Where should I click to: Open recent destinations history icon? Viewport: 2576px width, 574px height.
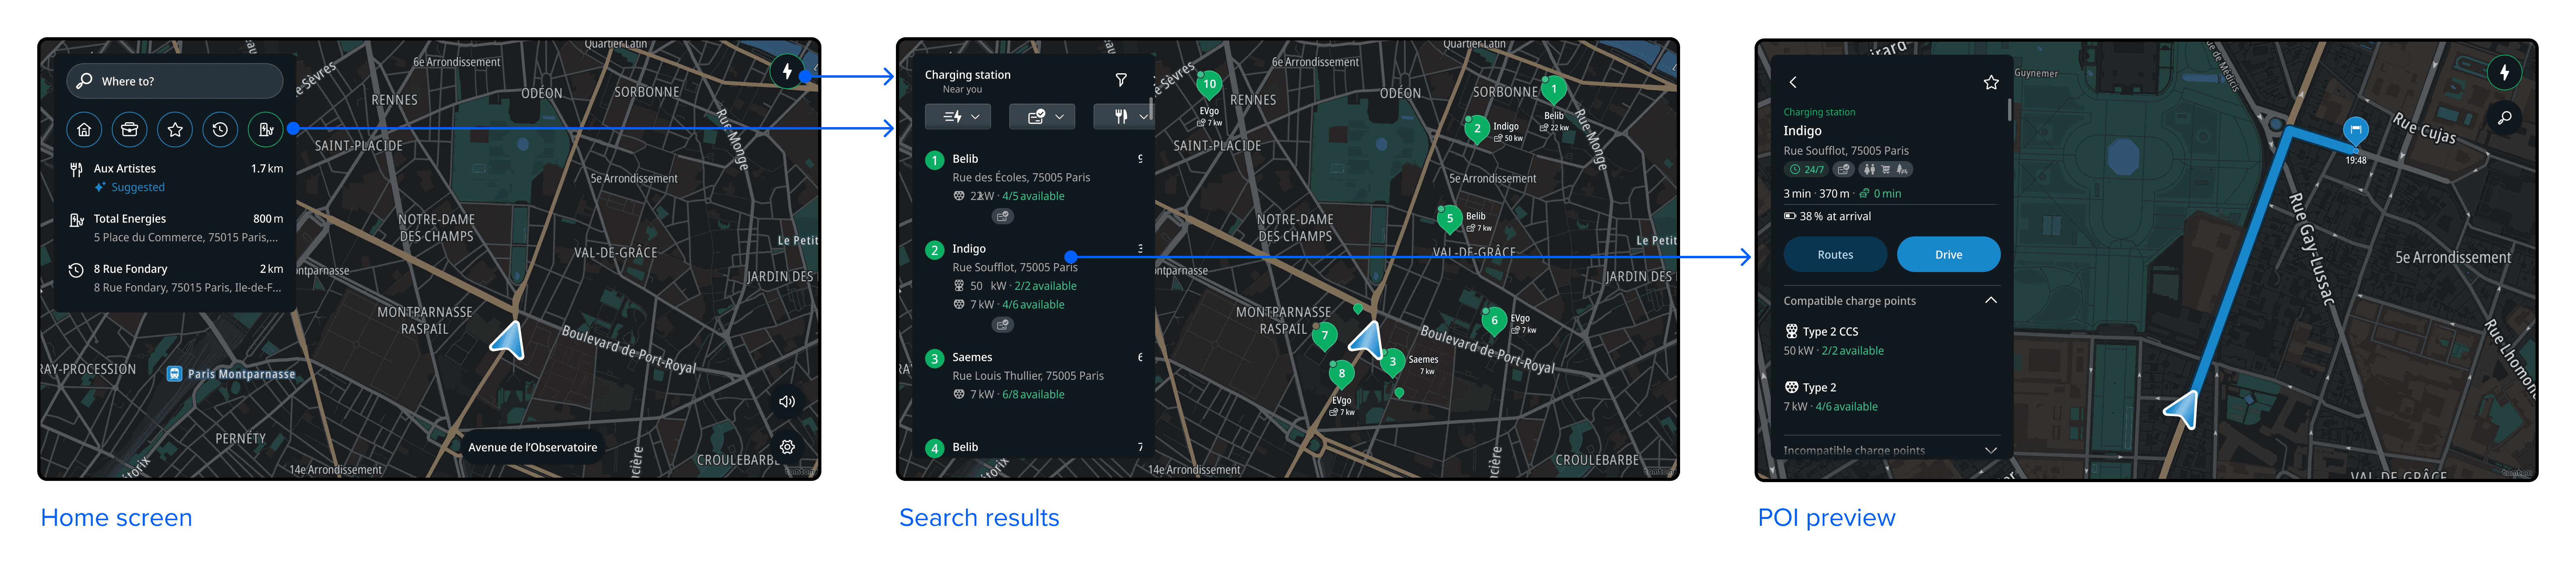220,129
